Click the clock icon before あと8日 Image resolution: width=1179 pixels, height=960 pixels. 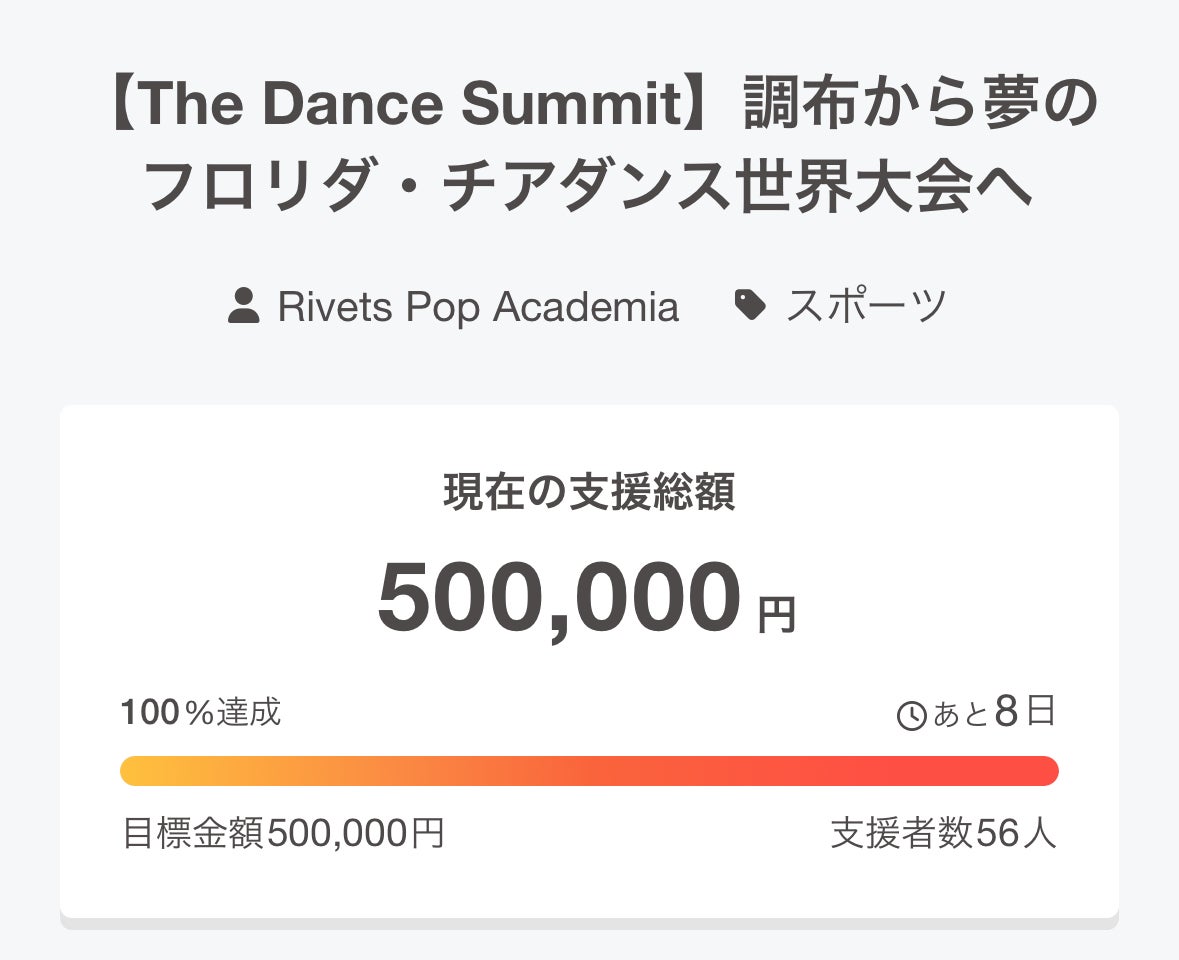911,716
